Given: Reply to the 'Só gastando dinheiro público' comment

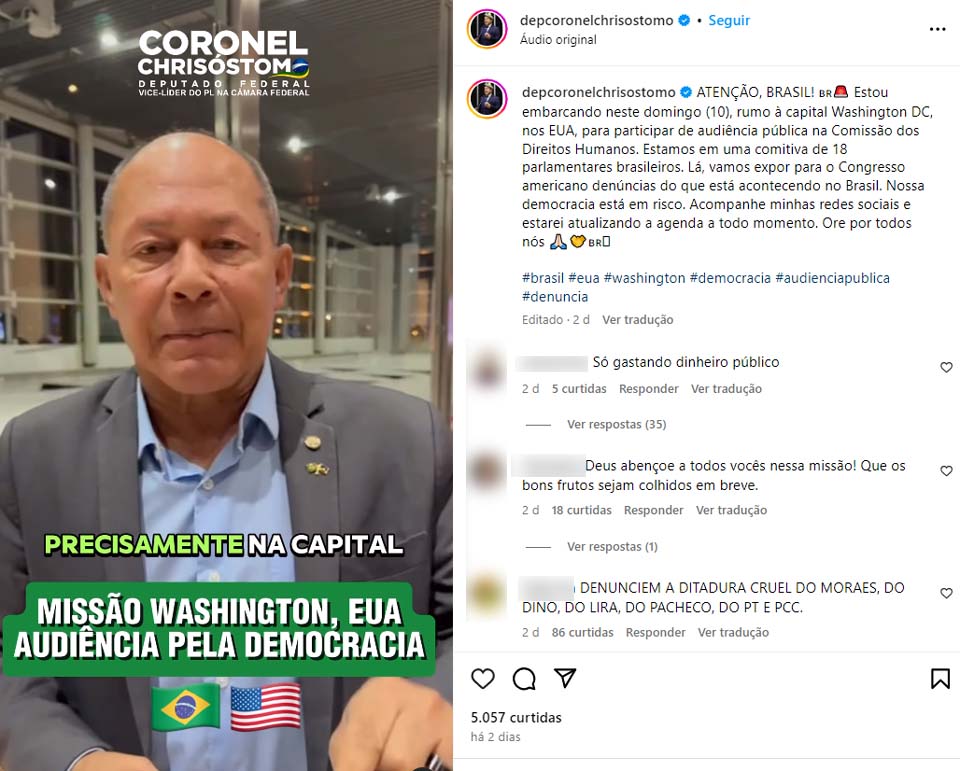Looking at the screenshot, I should [648, 389].
